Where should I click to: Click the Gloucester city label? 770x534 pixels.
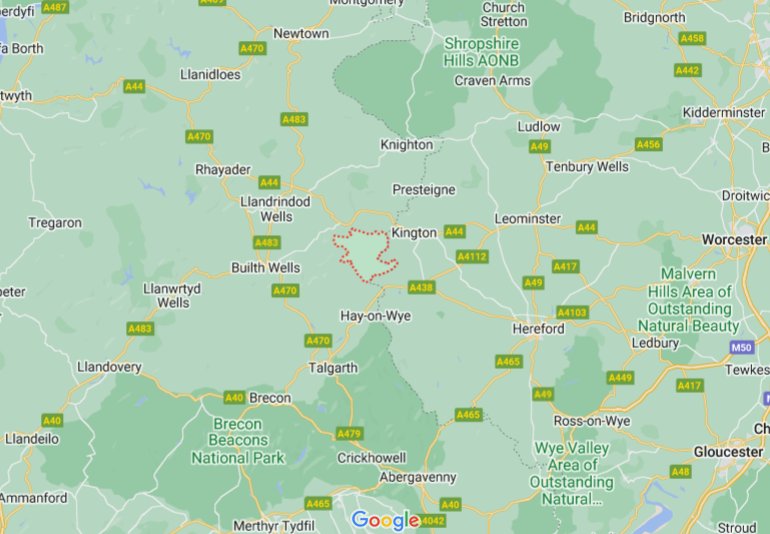728,452
